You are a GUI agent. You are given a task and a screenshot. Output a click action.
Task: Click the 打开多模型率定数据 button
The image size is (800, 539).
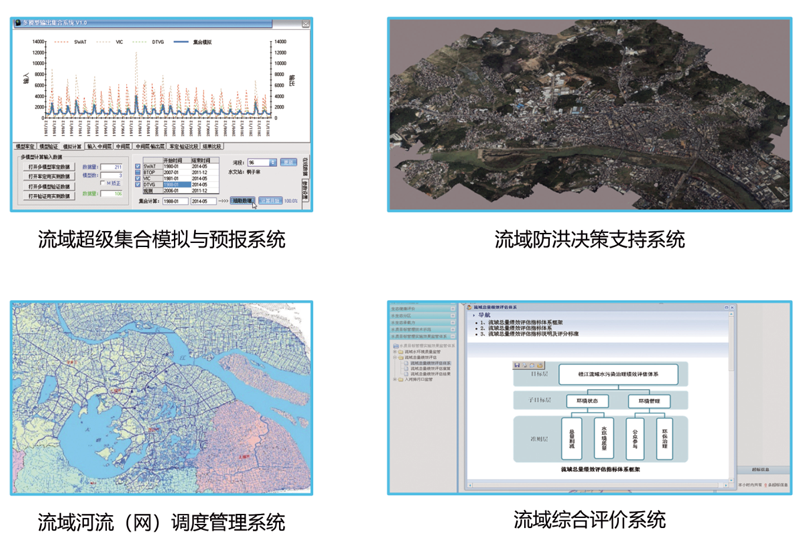click(49, 165)
